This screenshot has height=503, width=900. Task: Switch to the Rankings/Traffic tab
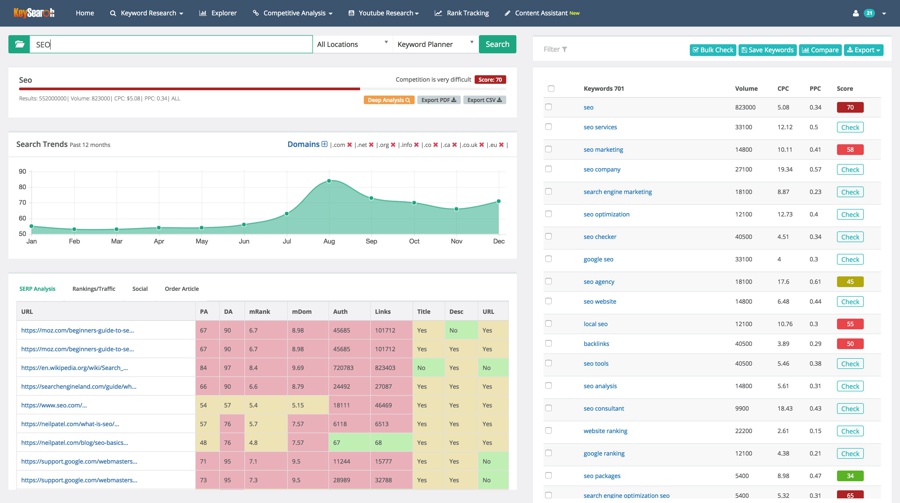[94, 289]
